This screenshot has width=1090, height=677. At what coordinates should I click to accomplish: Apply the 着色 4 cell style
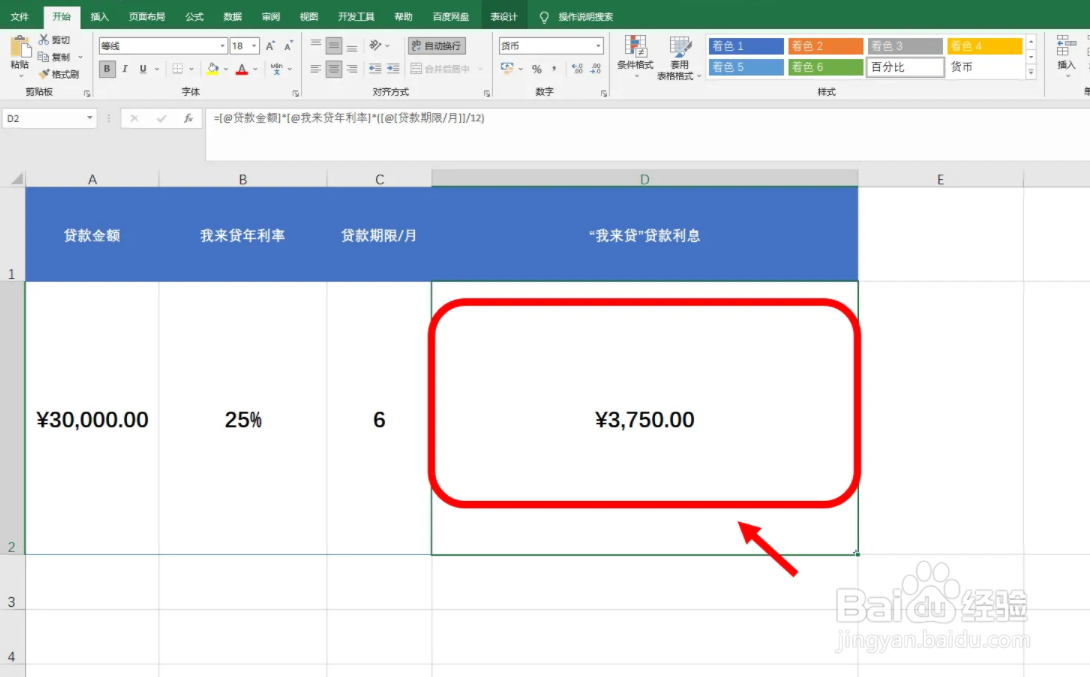(984, 46)
